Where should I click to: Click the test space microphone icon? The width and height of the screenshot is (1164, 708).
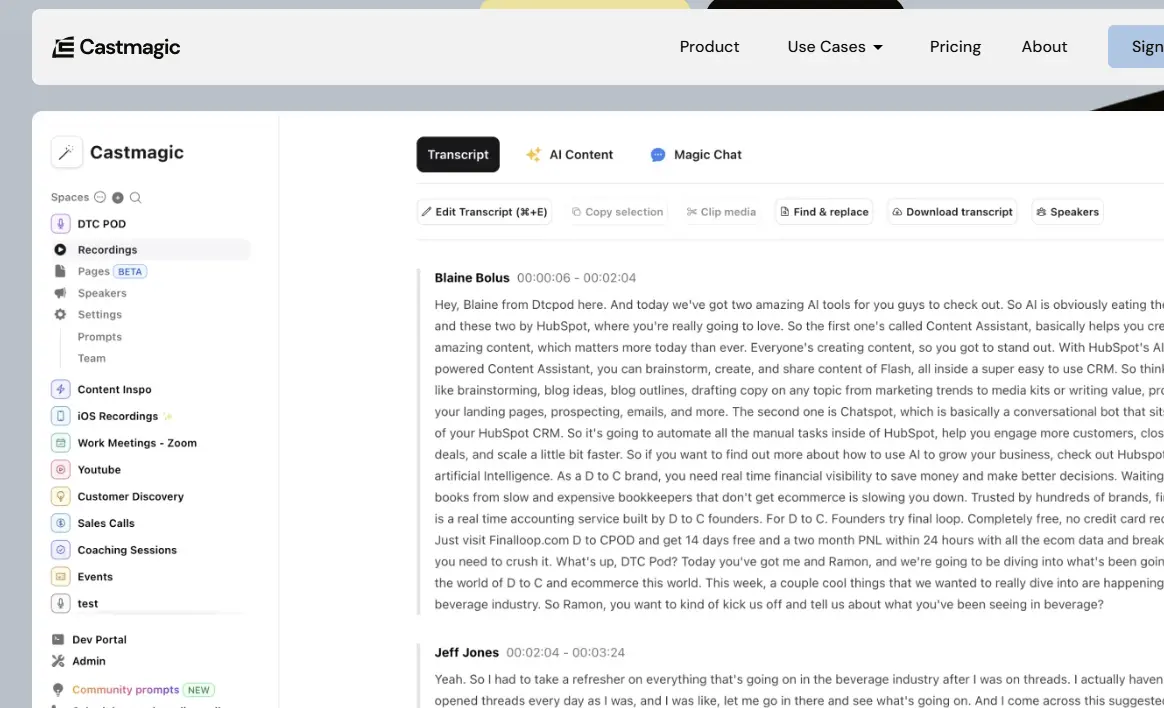[61, 603]
